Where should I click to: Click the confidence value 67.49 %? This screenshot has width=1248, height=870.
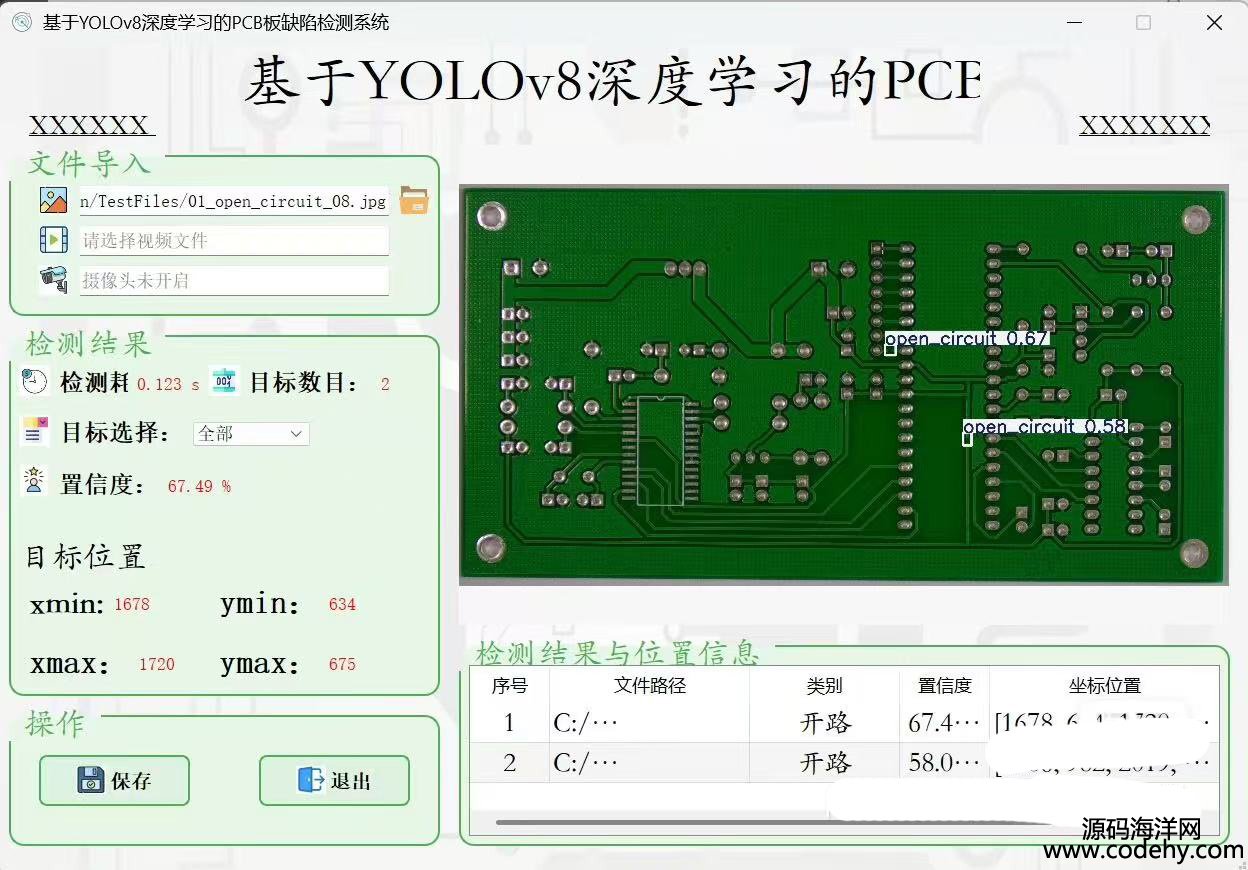coord(199,486)
